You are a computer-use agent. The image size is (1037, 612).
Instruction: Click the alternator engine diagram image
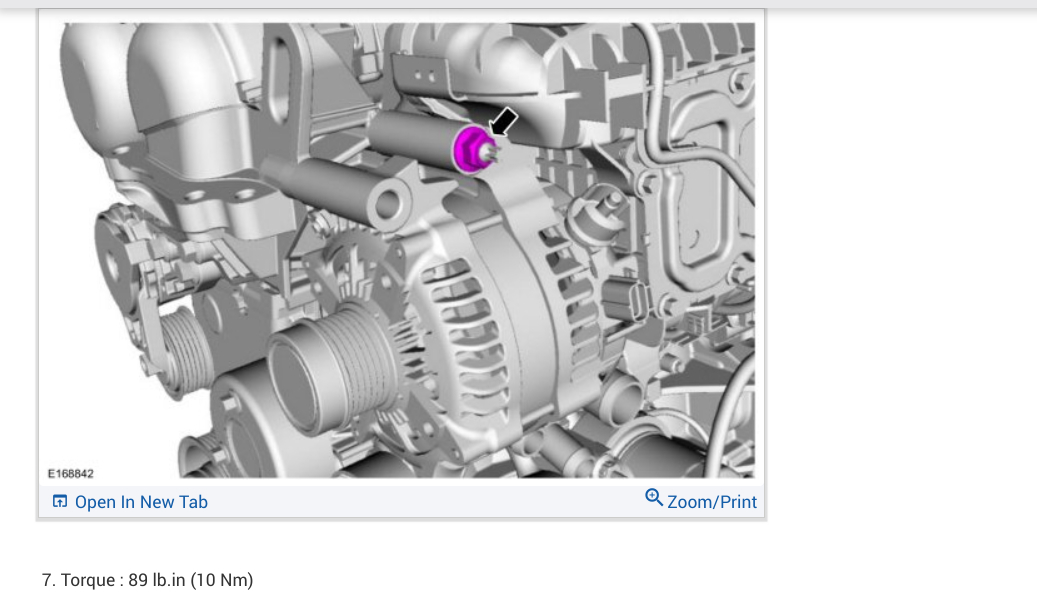(x=401, y=250)
